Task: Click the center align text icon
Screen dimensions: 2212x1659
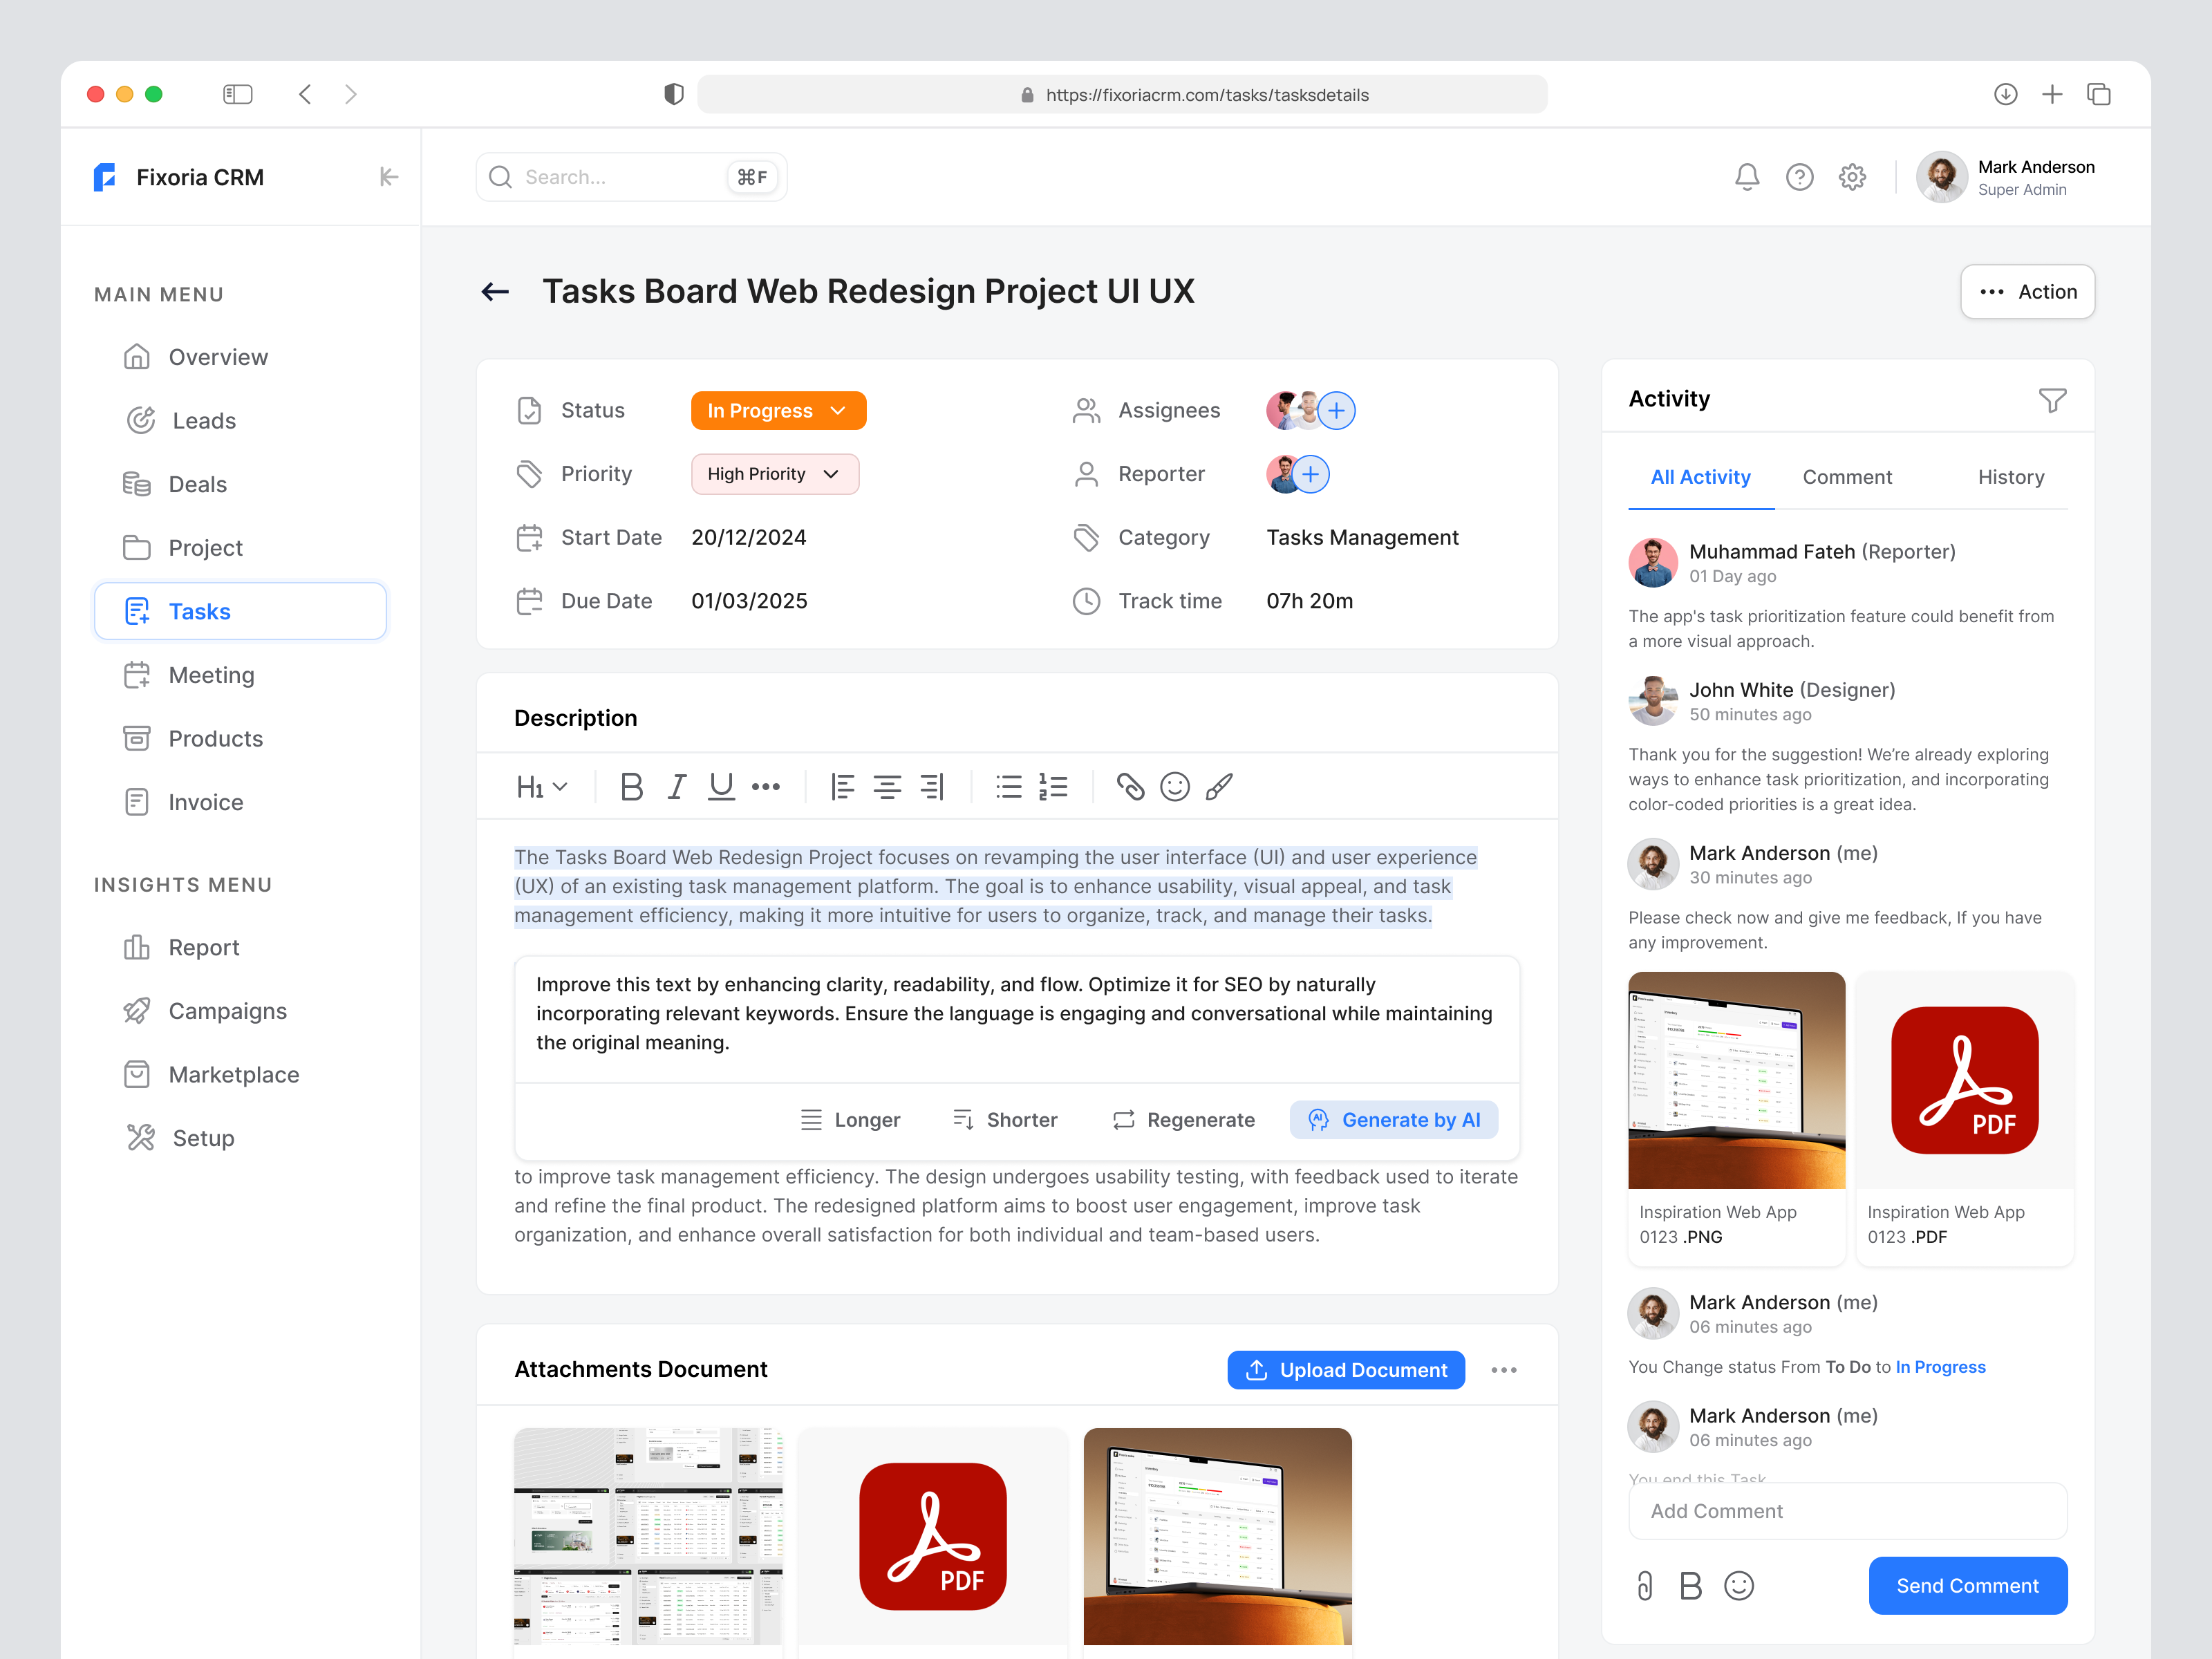Action: pos(887,786)
